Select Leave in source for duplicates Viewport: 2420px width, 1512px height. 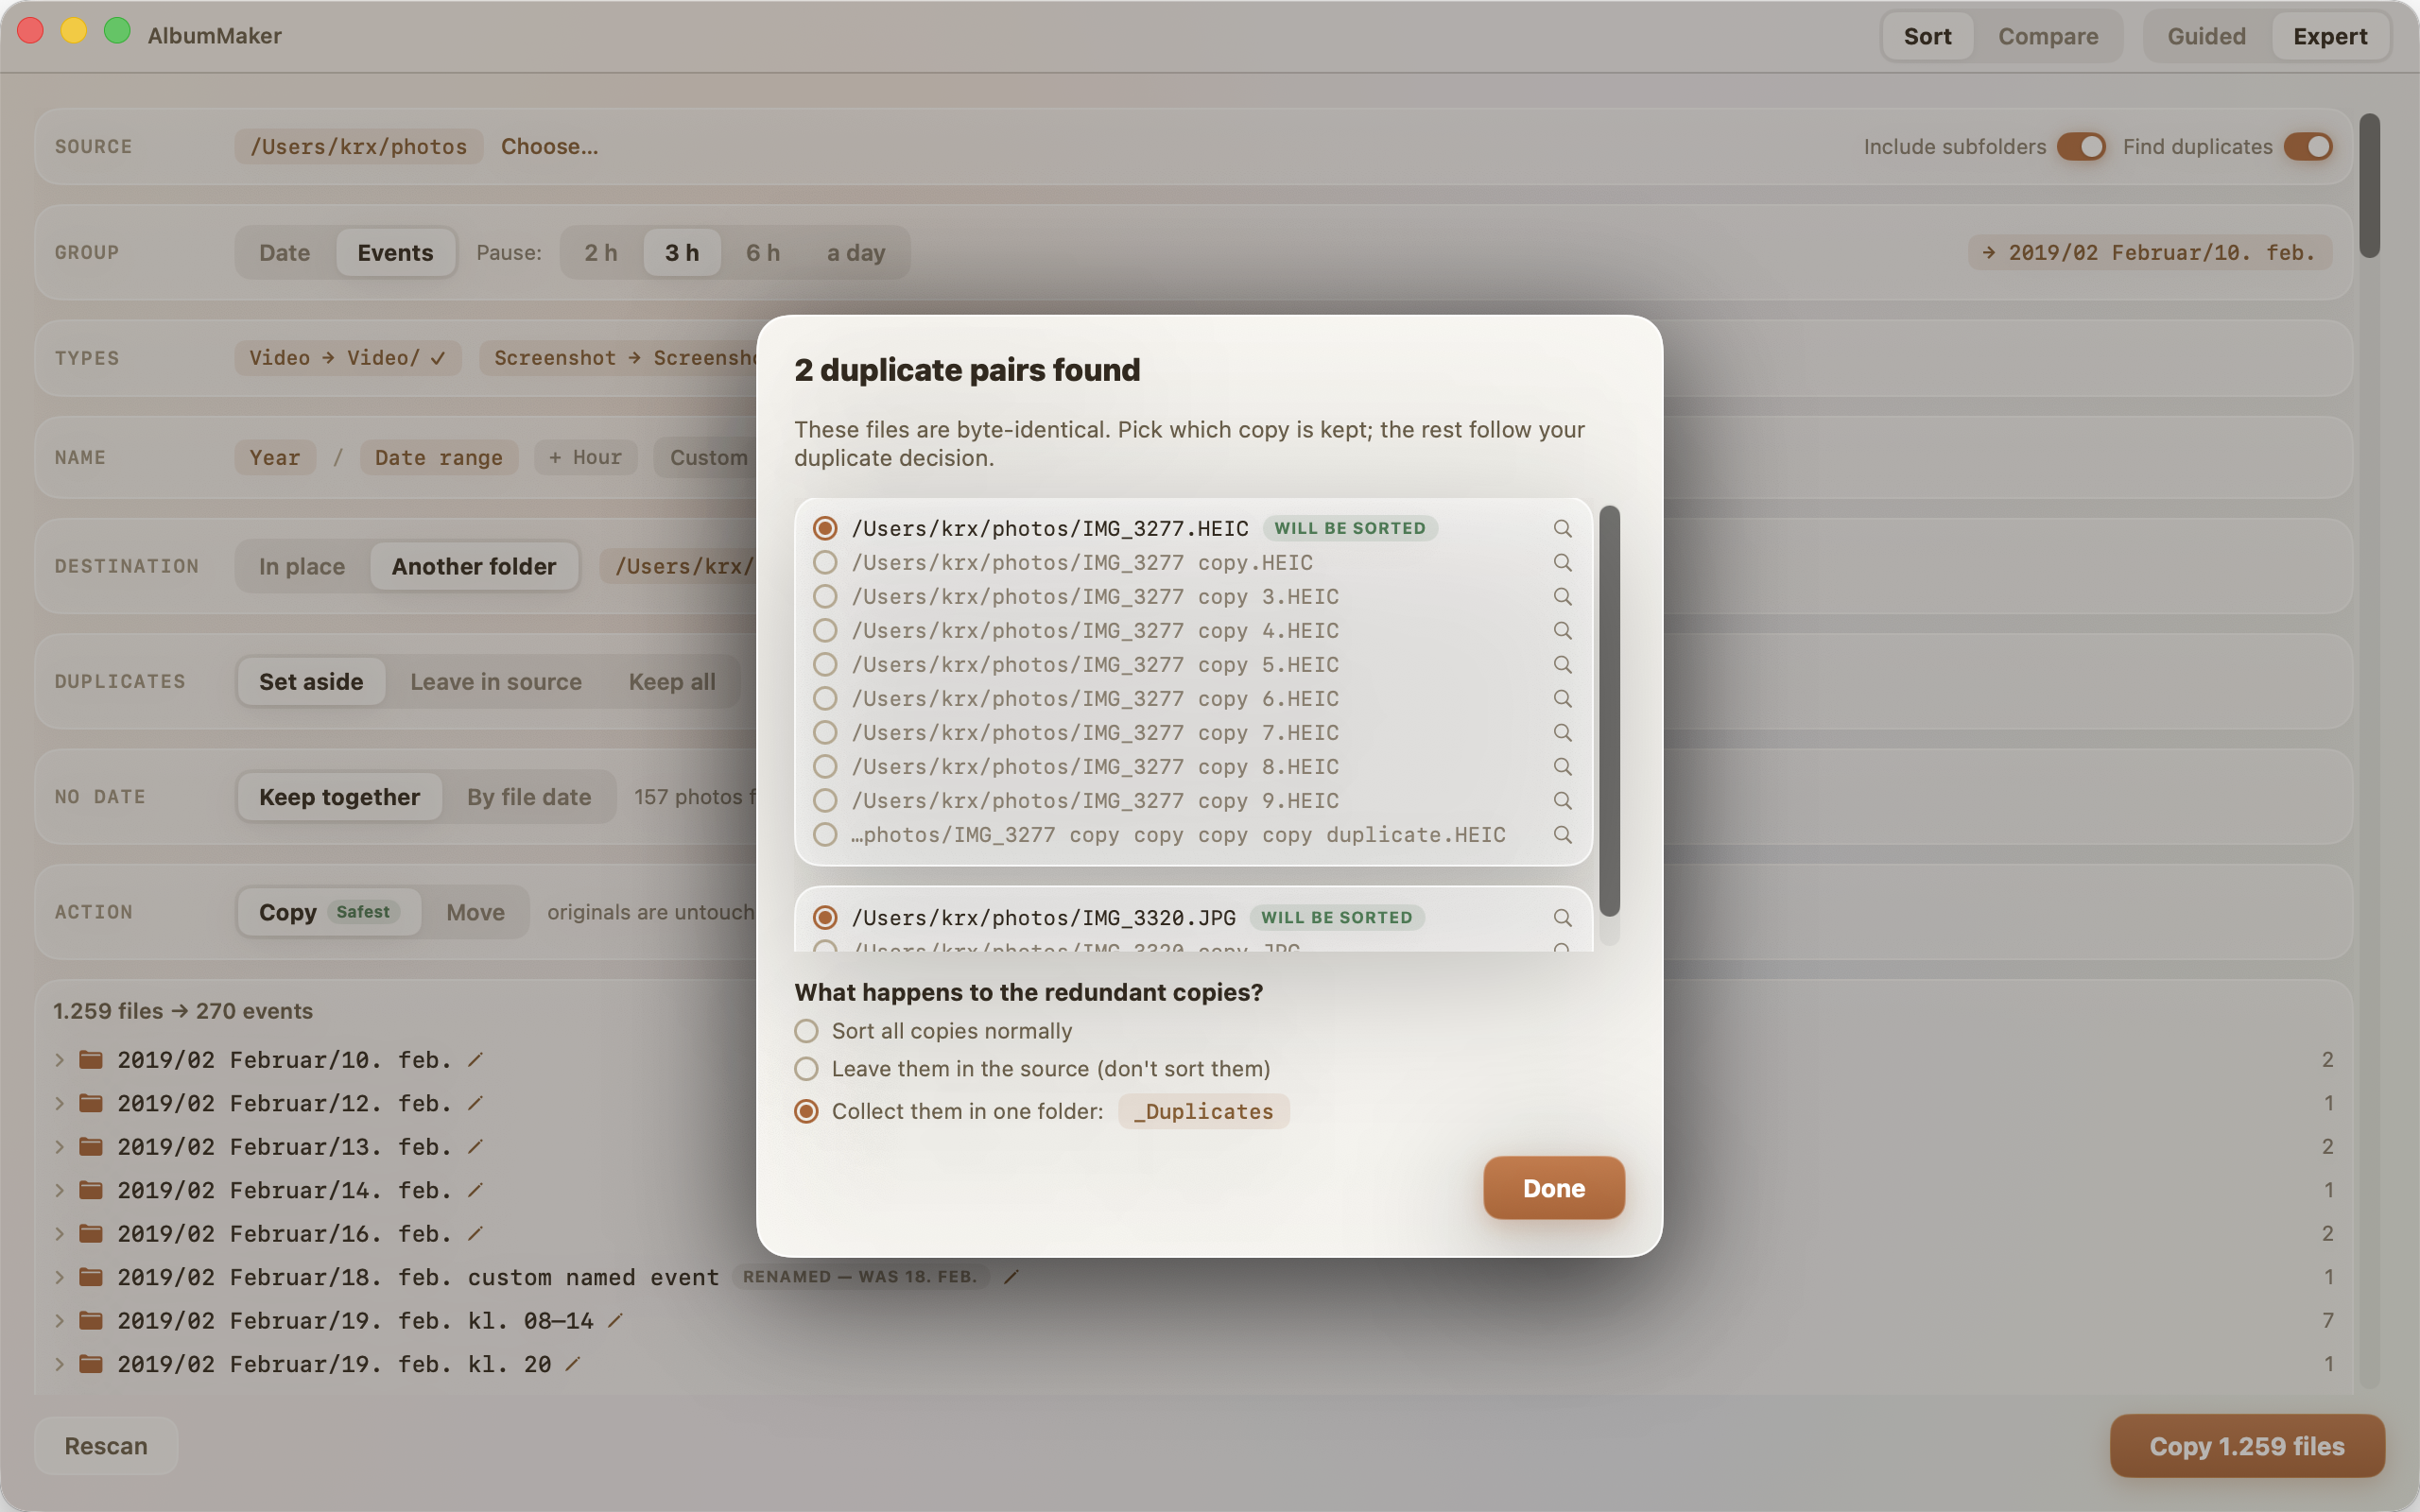coord(495,681)
